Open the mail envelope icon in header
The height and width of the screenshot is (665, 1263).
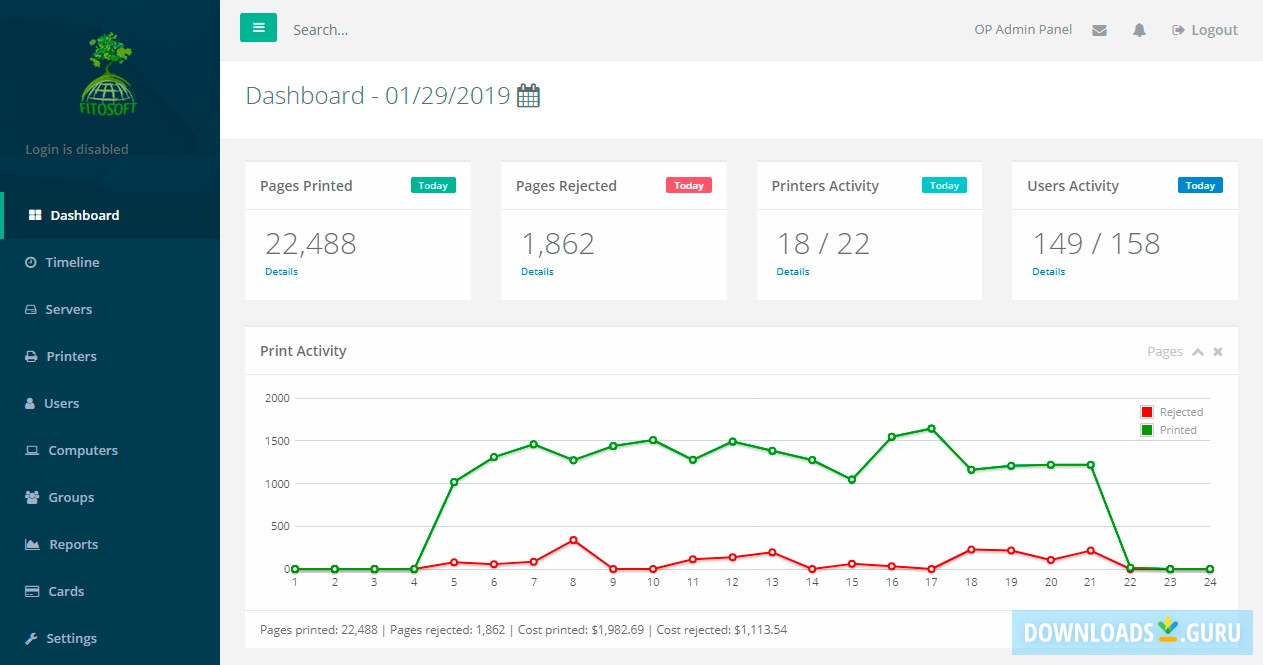[1099, 30]
